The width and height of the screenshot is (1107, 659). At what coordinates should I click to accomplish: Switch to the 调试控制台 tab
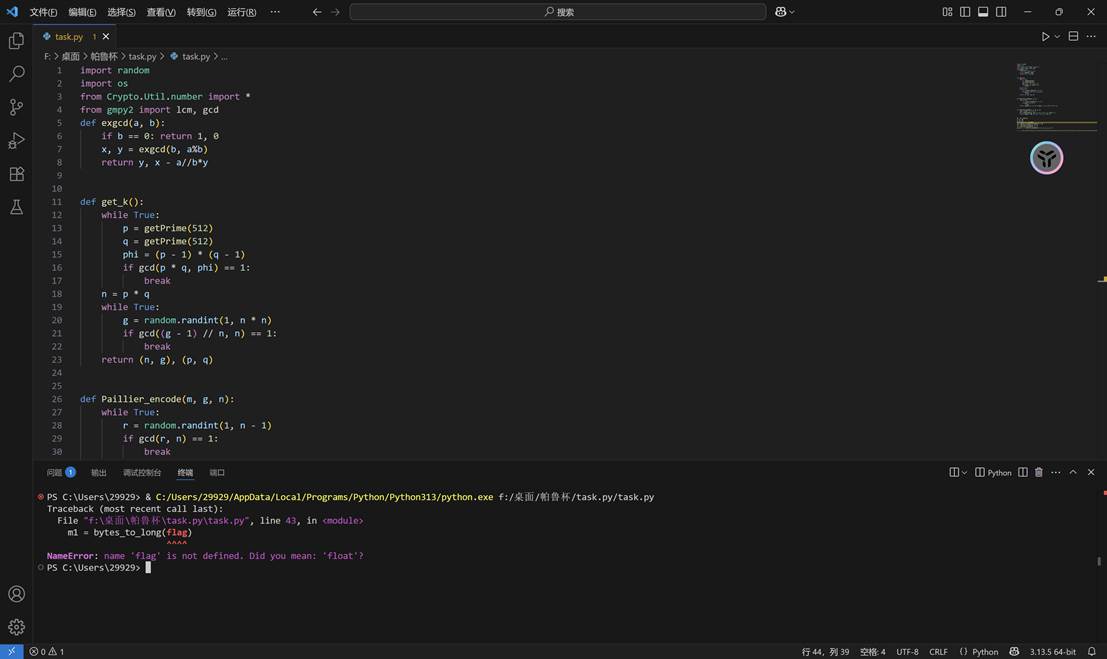(141, 472)
